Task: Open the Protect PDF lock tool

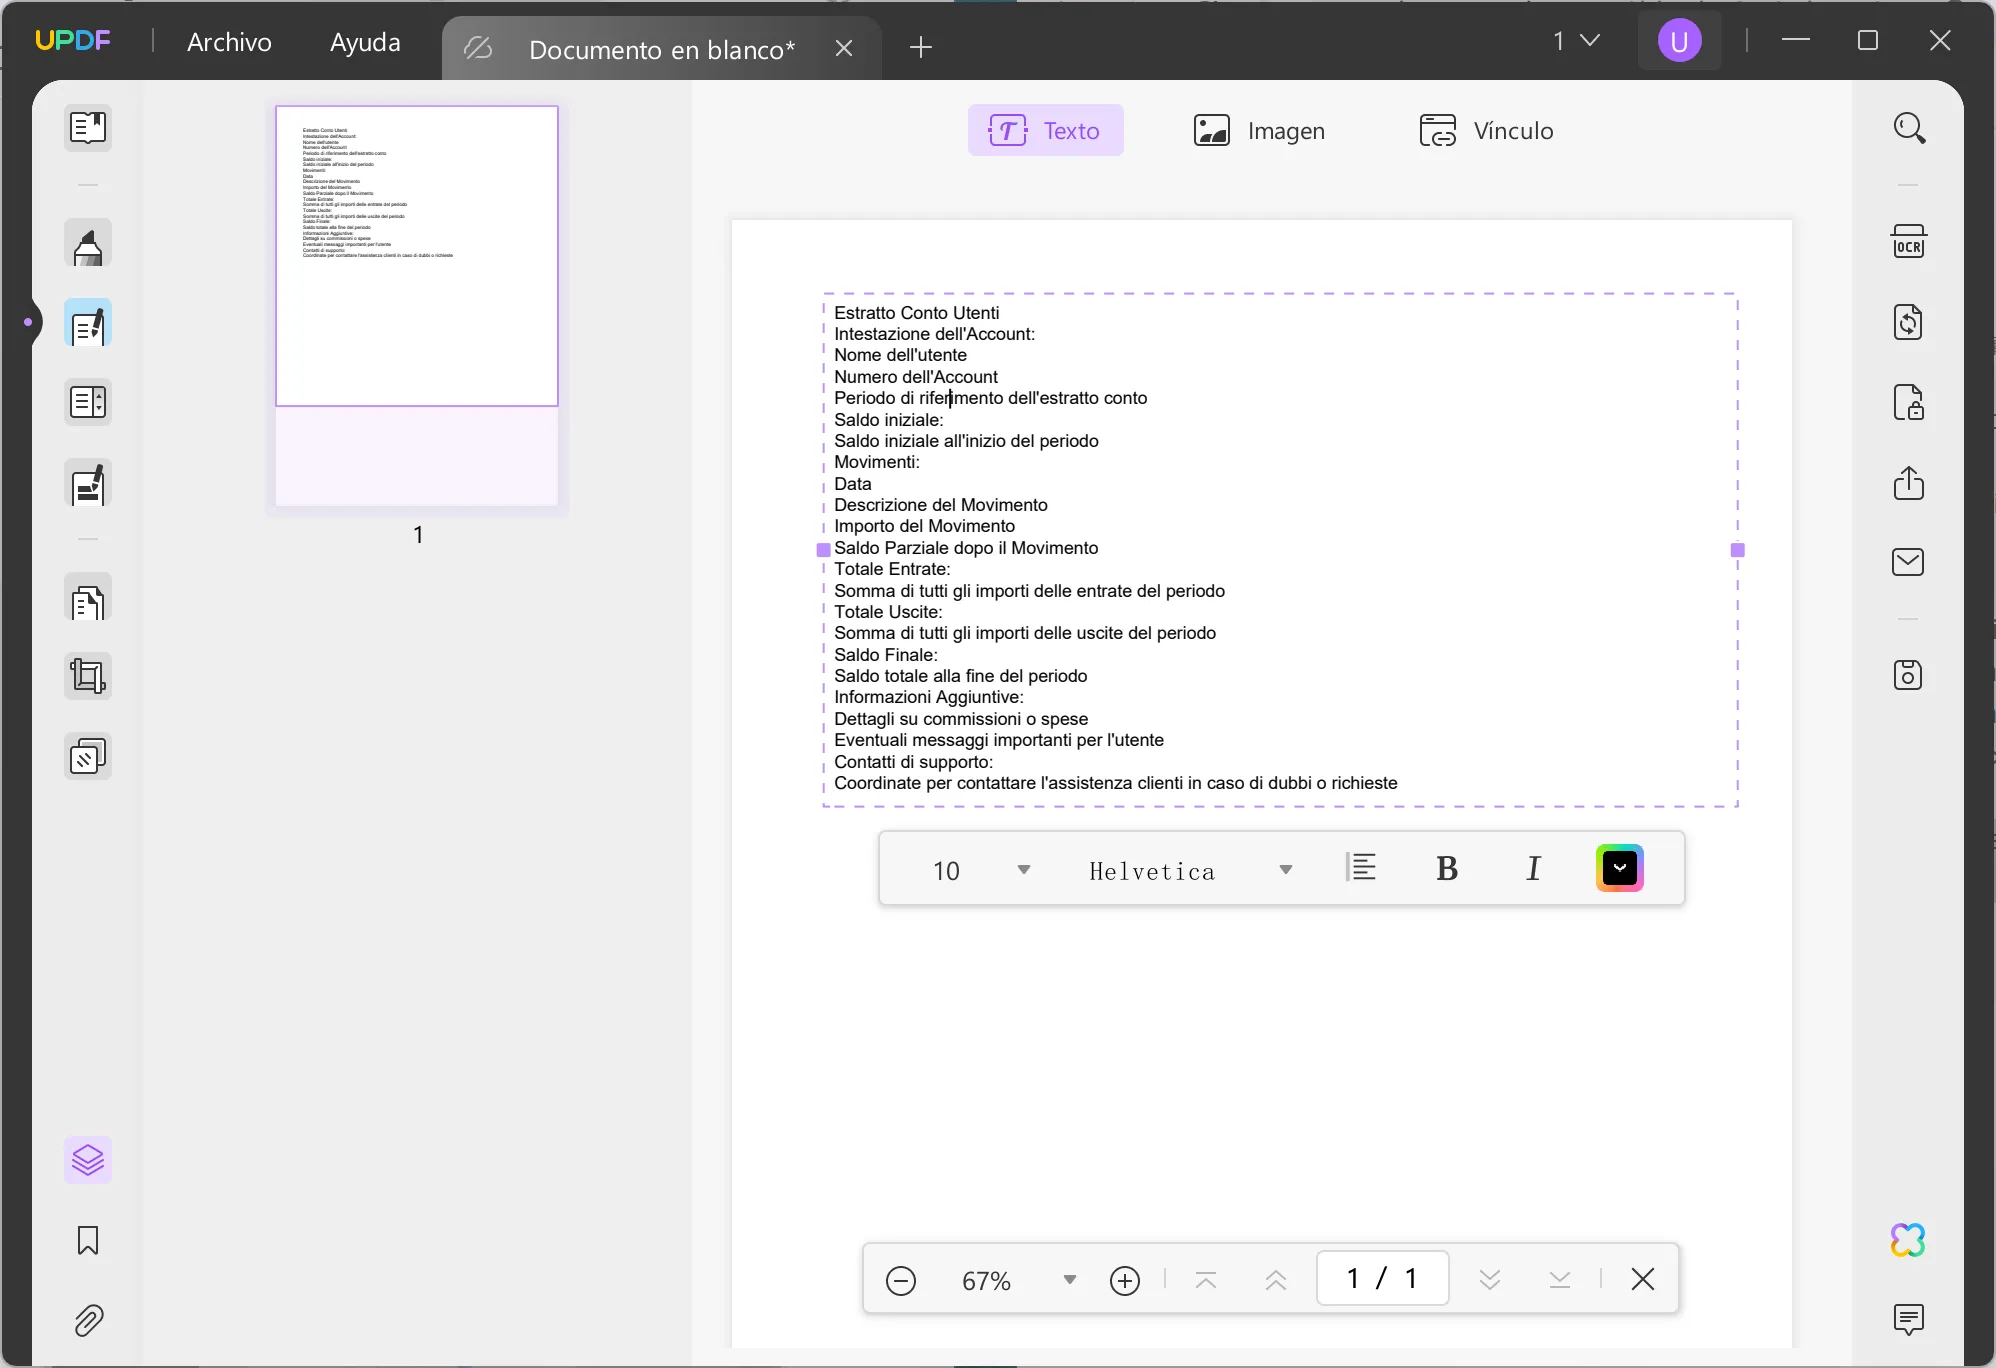Action: click(1909, 402)
